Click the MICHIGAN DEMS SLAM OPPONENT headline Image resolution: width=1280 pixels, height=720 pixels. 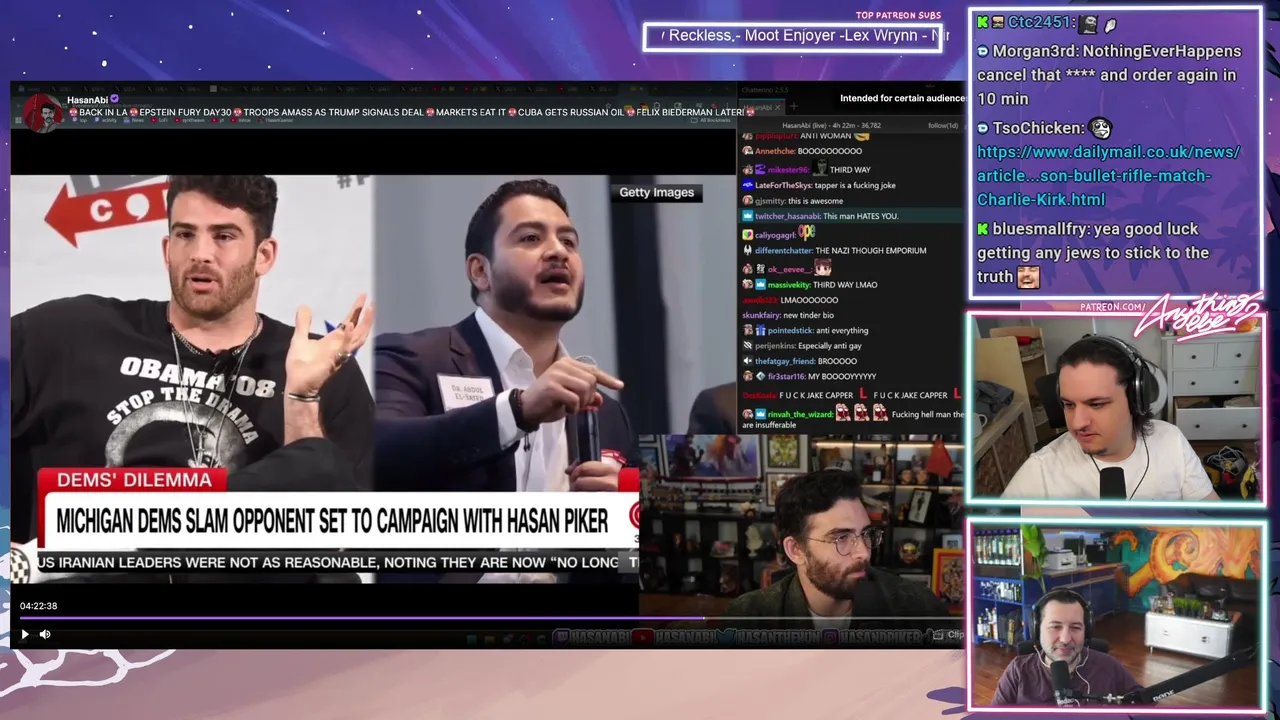tap(332, 521)
